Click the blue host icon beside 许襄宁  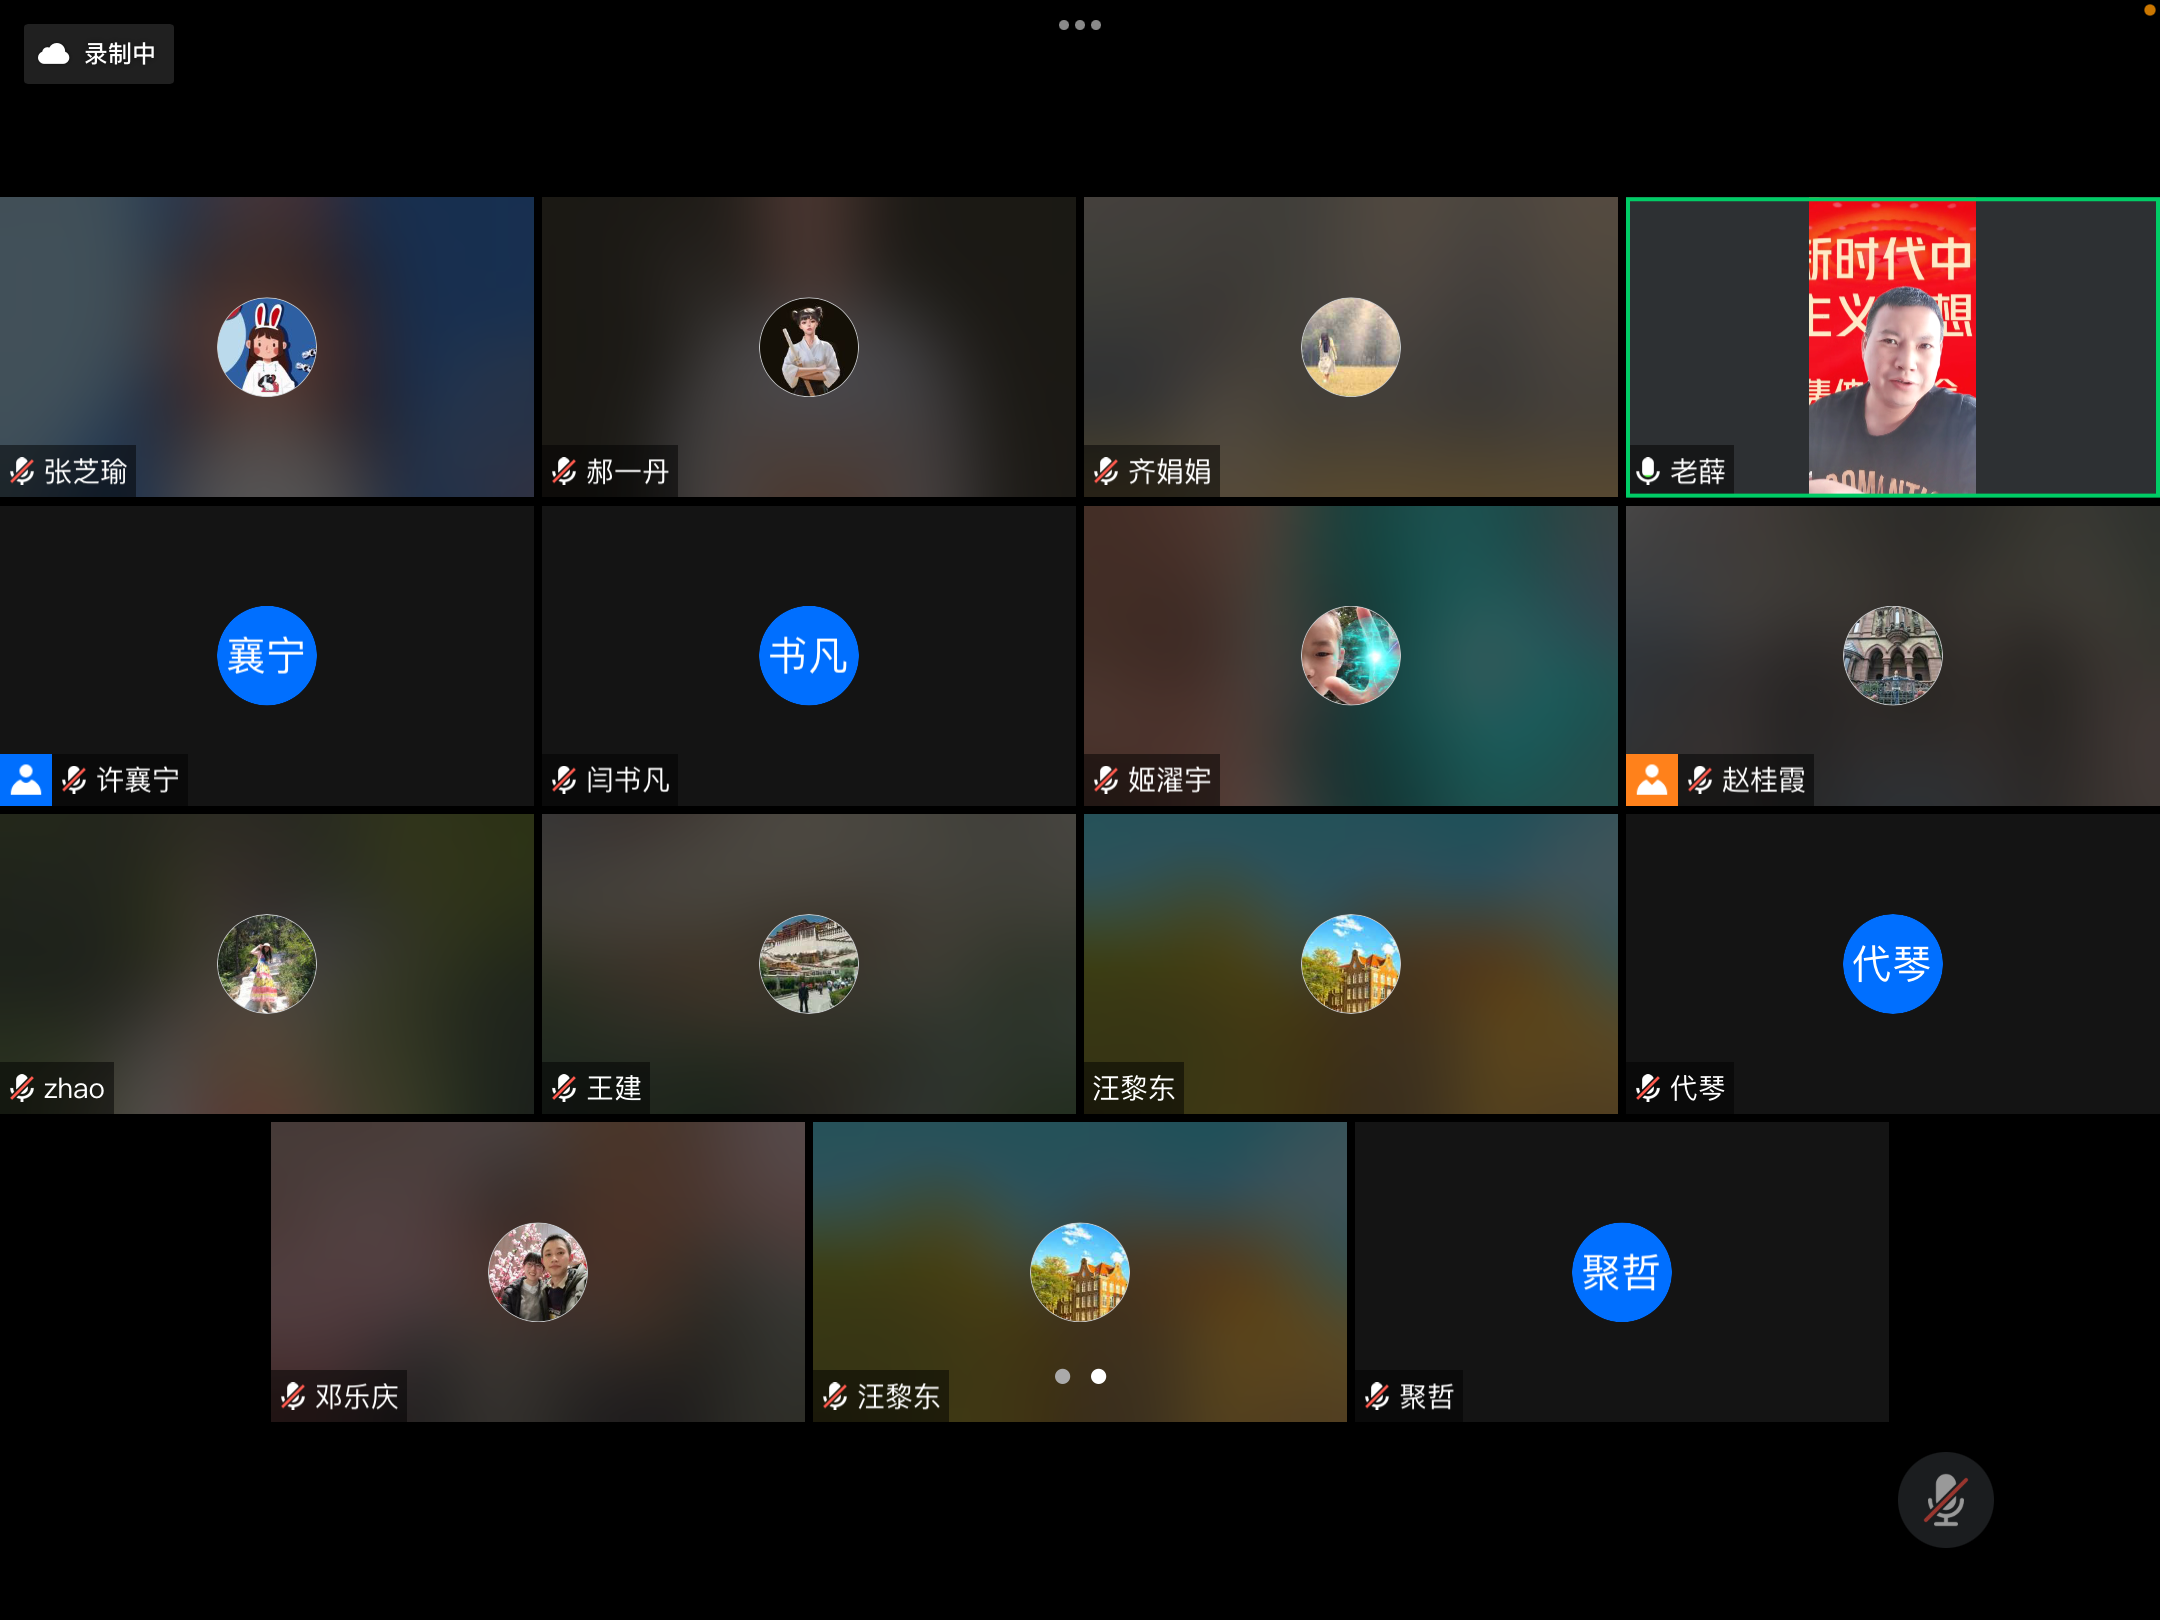point(26,780)
